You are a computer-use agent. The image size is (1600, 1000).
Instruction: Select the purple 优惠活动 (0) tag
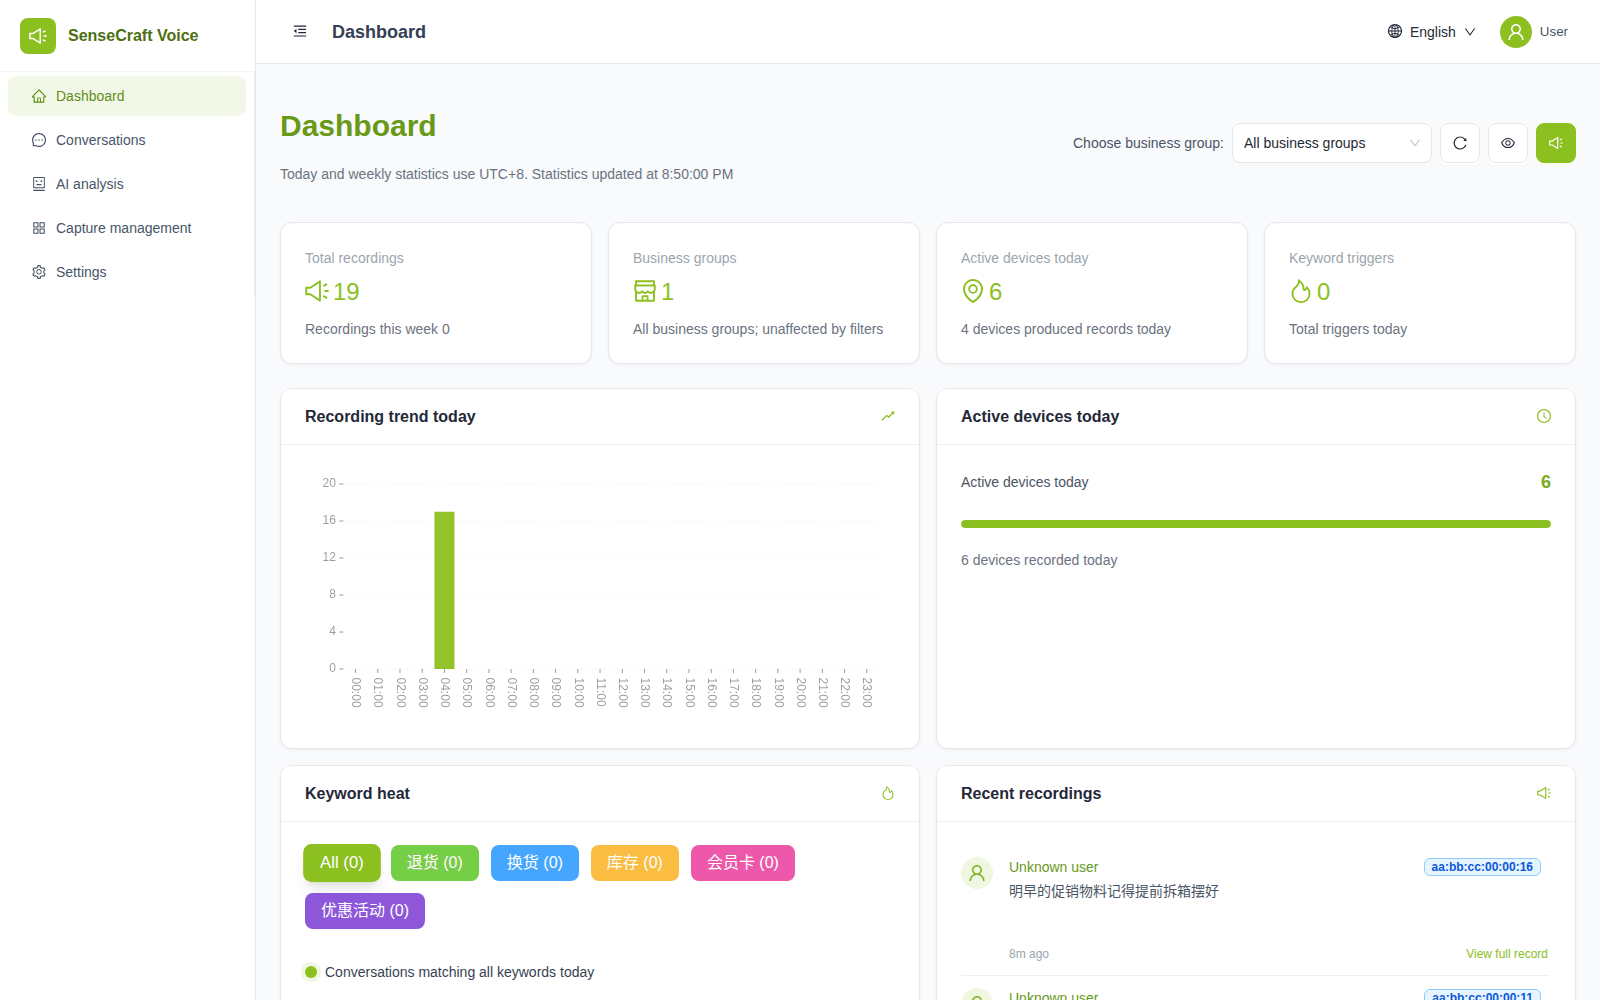pyautogui.click(x=365, y=911)
